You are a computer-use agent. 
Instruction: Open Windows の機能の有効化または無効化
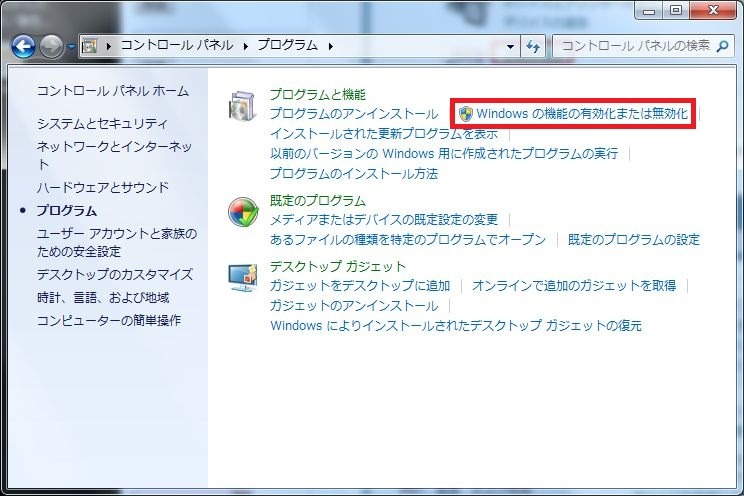pyautogui.click(x=582, y=113)
